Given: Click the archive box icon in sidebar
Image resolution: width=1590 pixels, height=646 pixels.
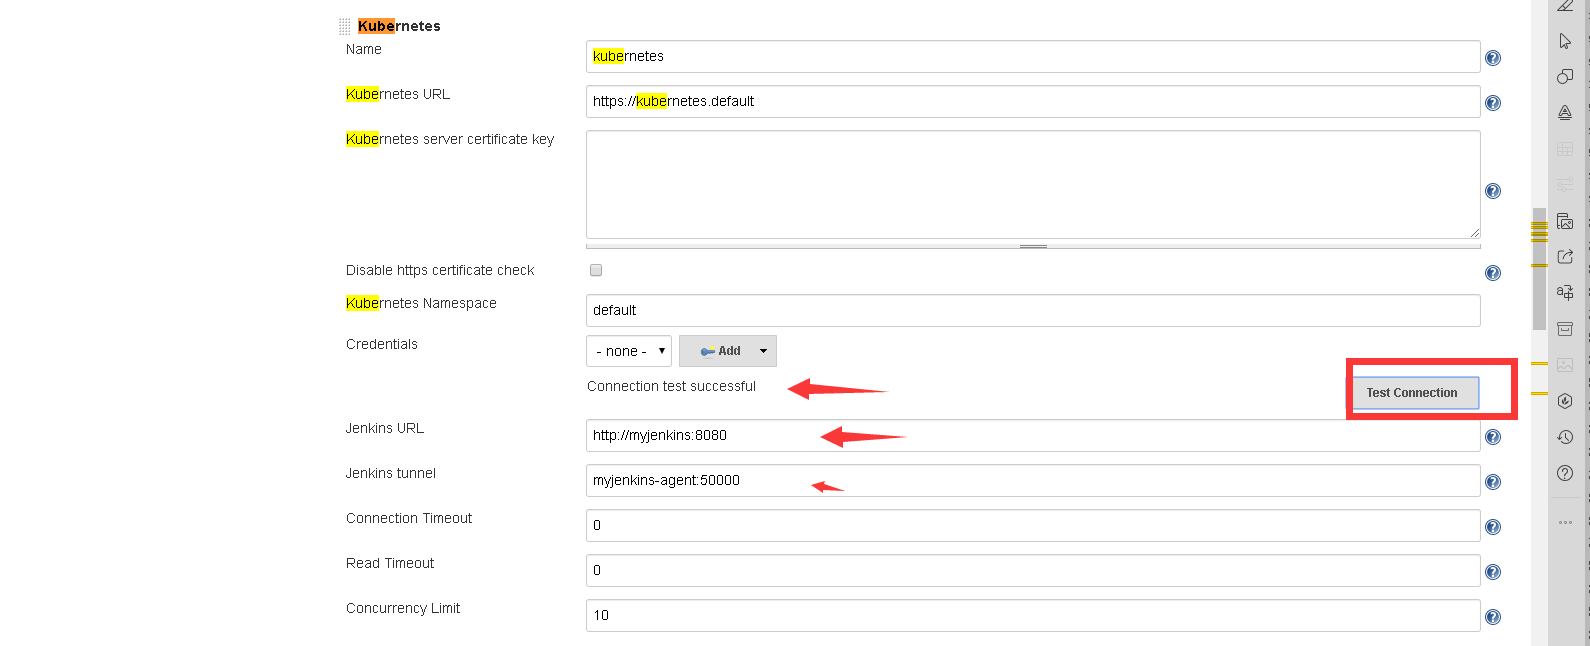Looking at the screenshot, I should tap(1565, 329).
